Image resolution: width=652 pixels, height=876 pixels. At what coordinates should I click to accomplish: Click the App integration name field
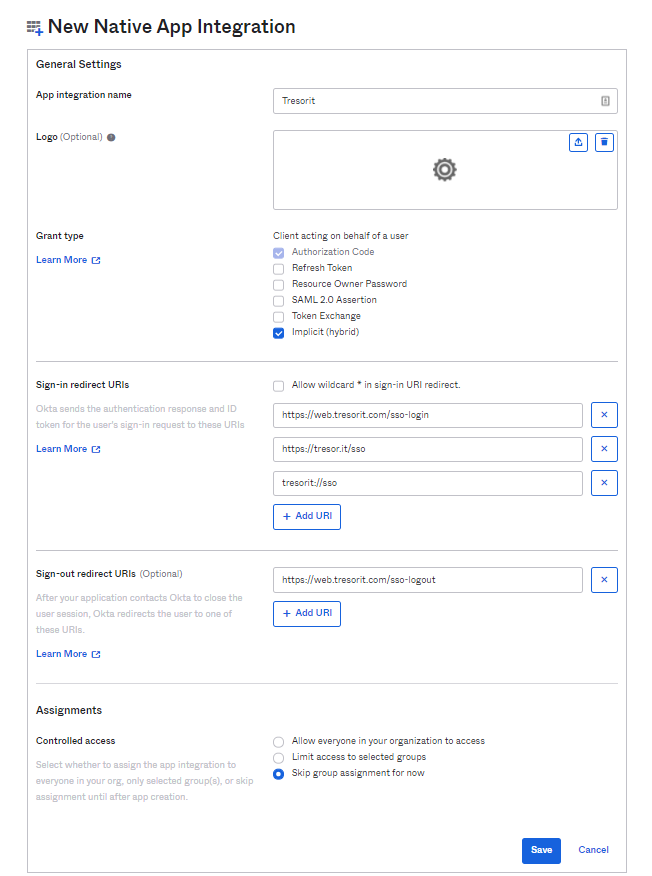point(445,101)
